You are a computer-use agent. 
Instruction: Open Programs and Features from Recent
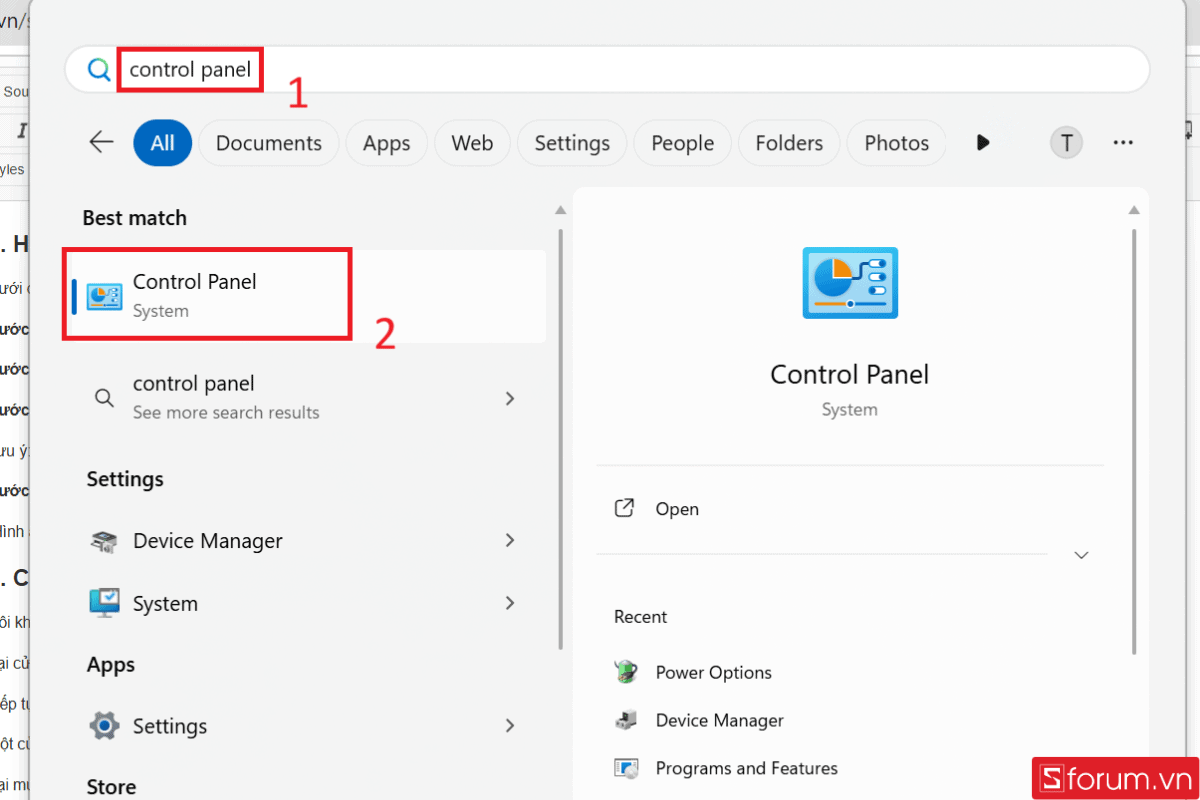tap(746, 768)
